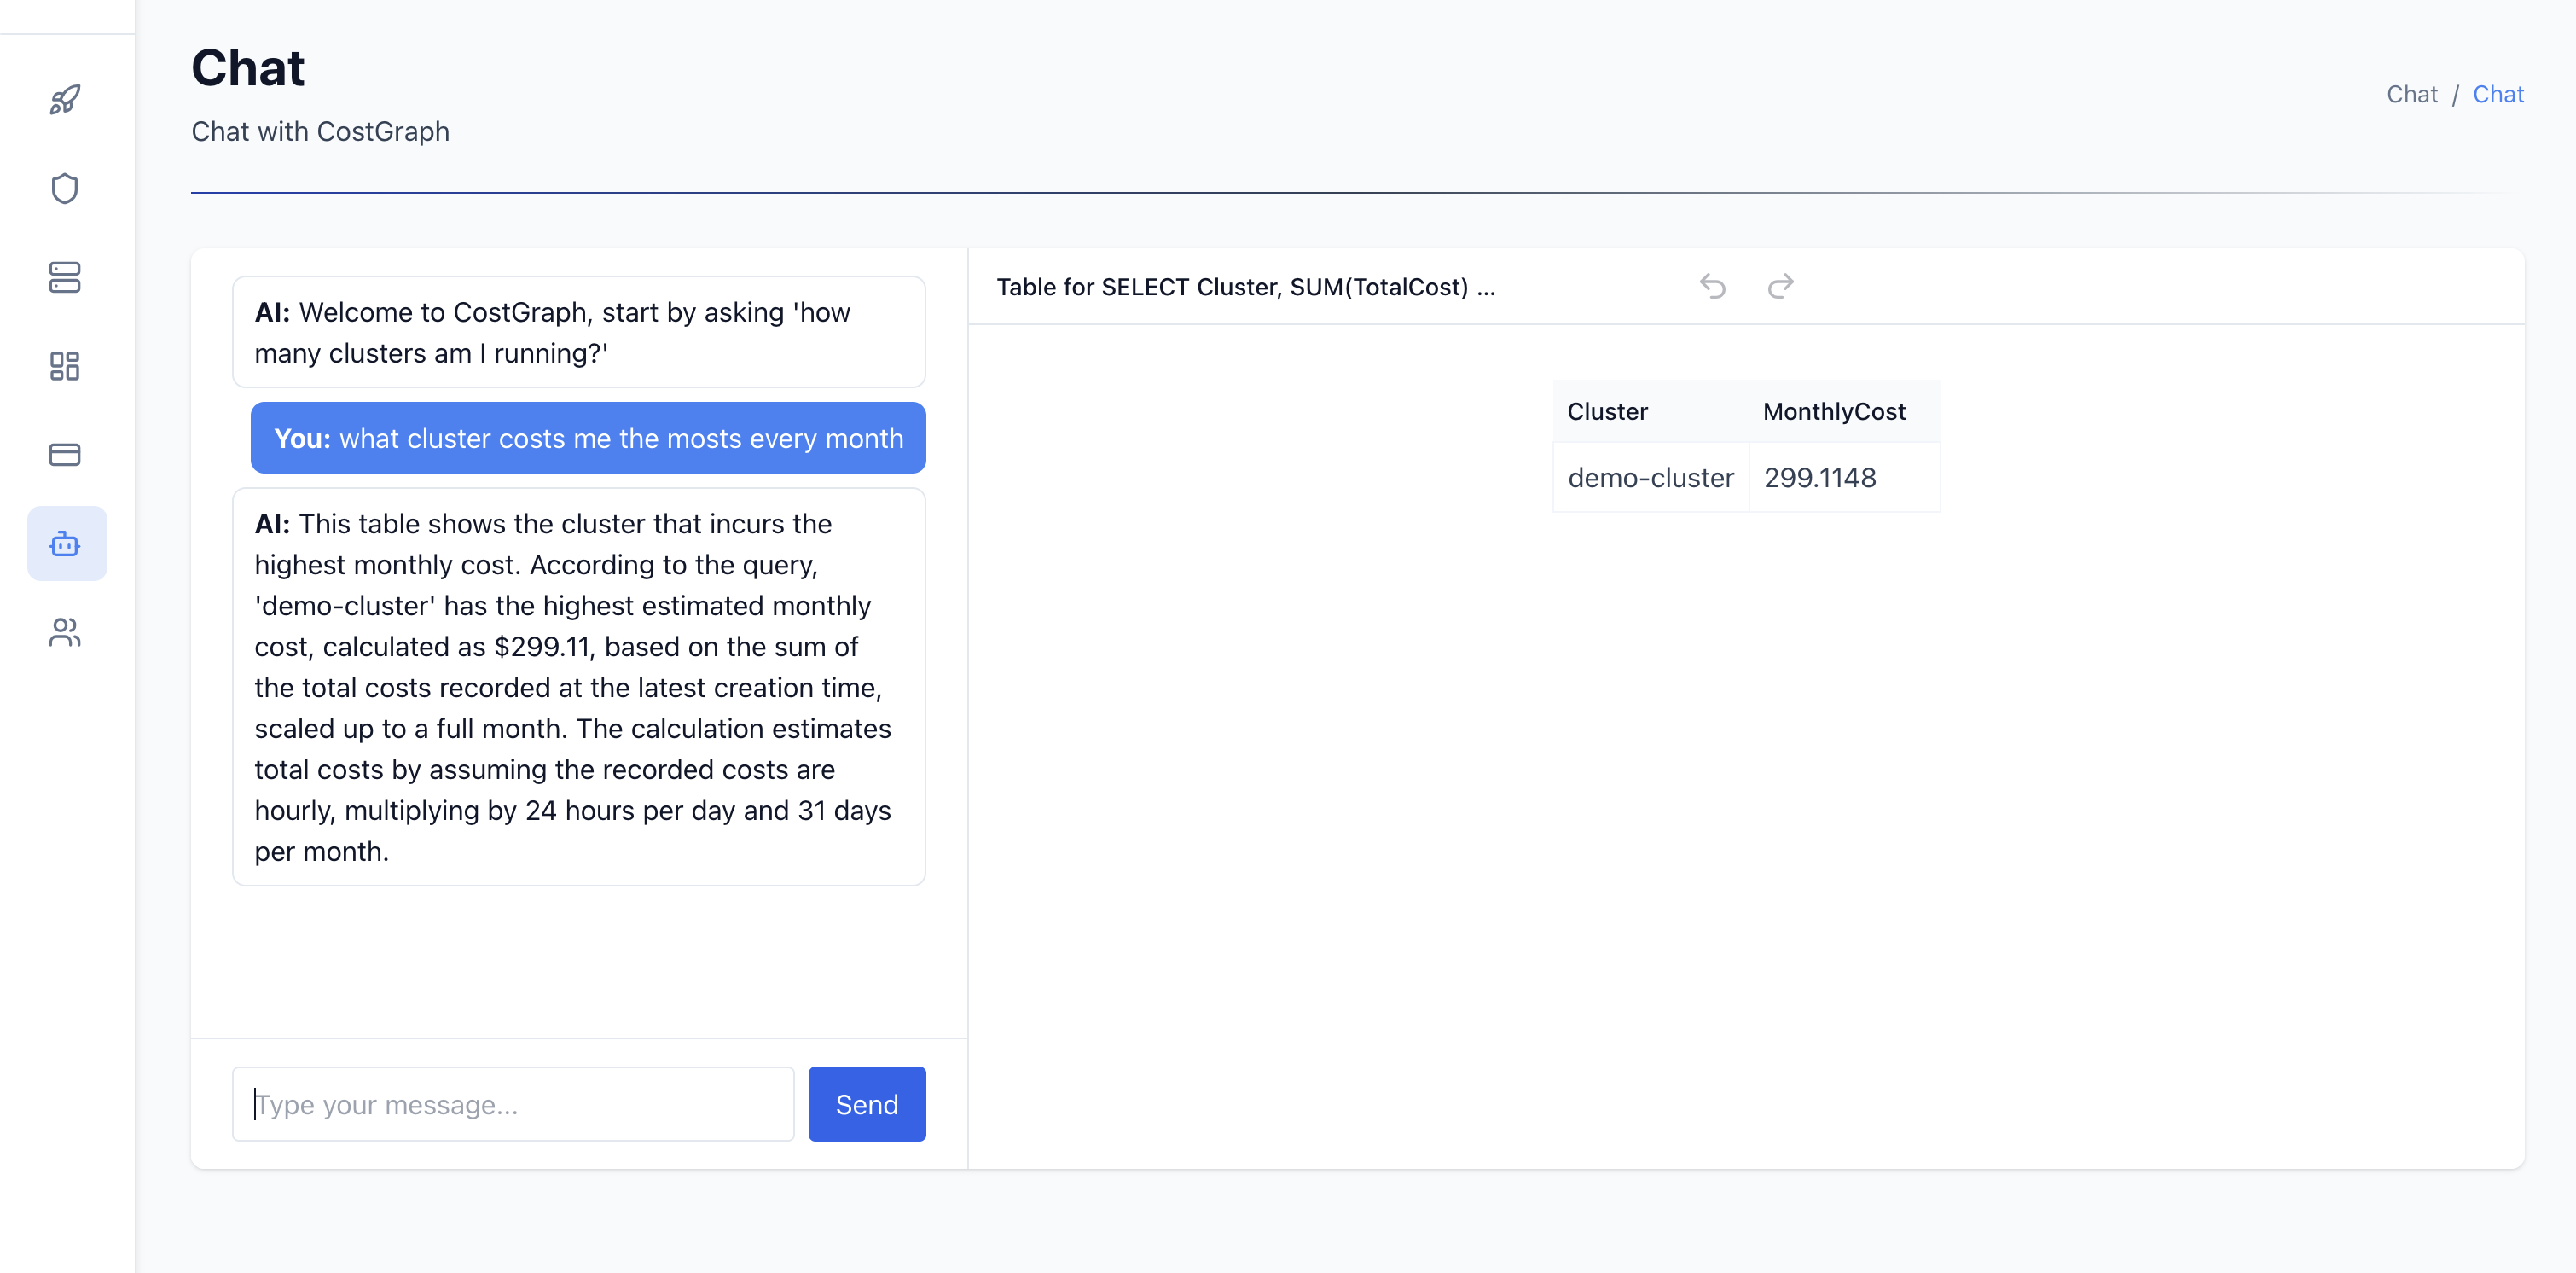Click your 'what cluster costs' message bubble
Screen dimensions: 2576x1273
tap(588, 438)
